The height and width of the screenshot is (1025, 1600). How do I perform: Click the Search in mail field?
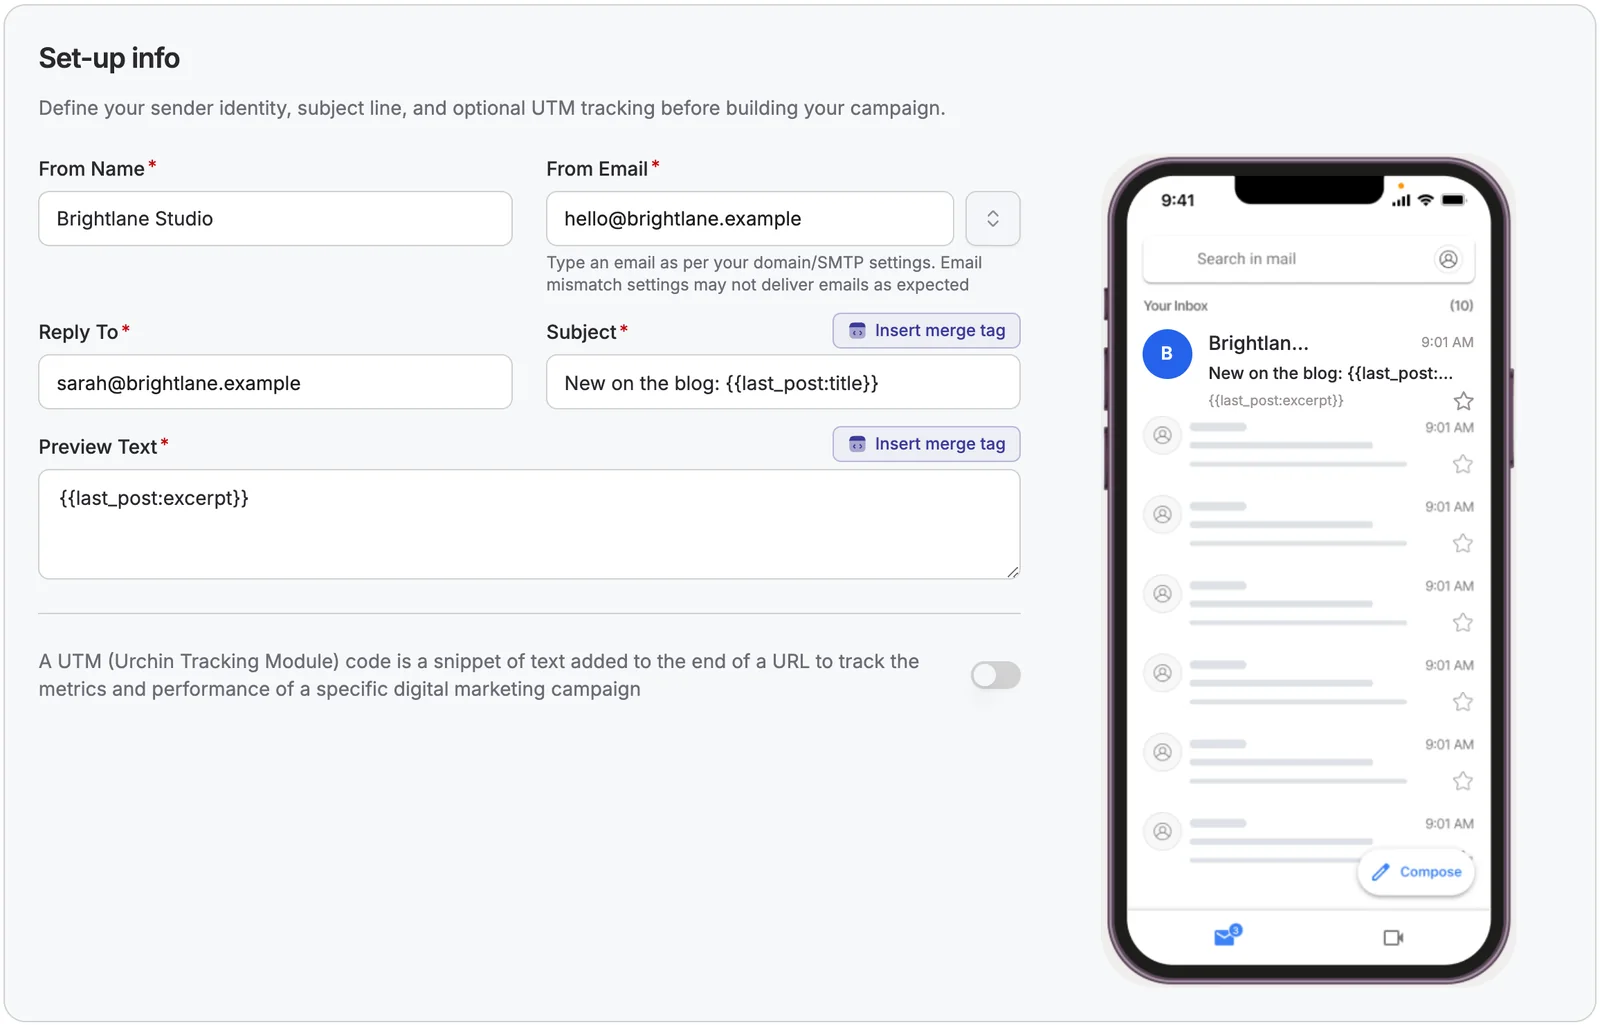[1308, 259]
